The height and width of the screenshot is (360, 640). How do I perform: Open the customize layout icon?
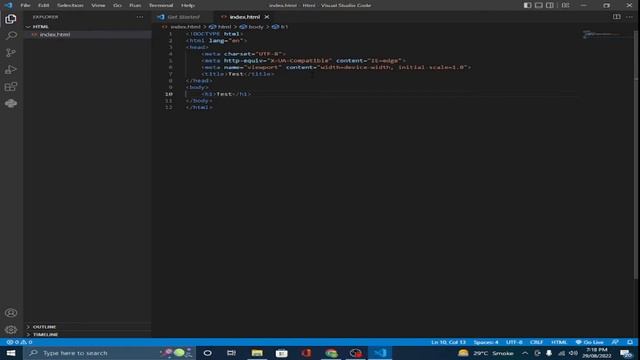pyautogui.click(x=565, y=5)
